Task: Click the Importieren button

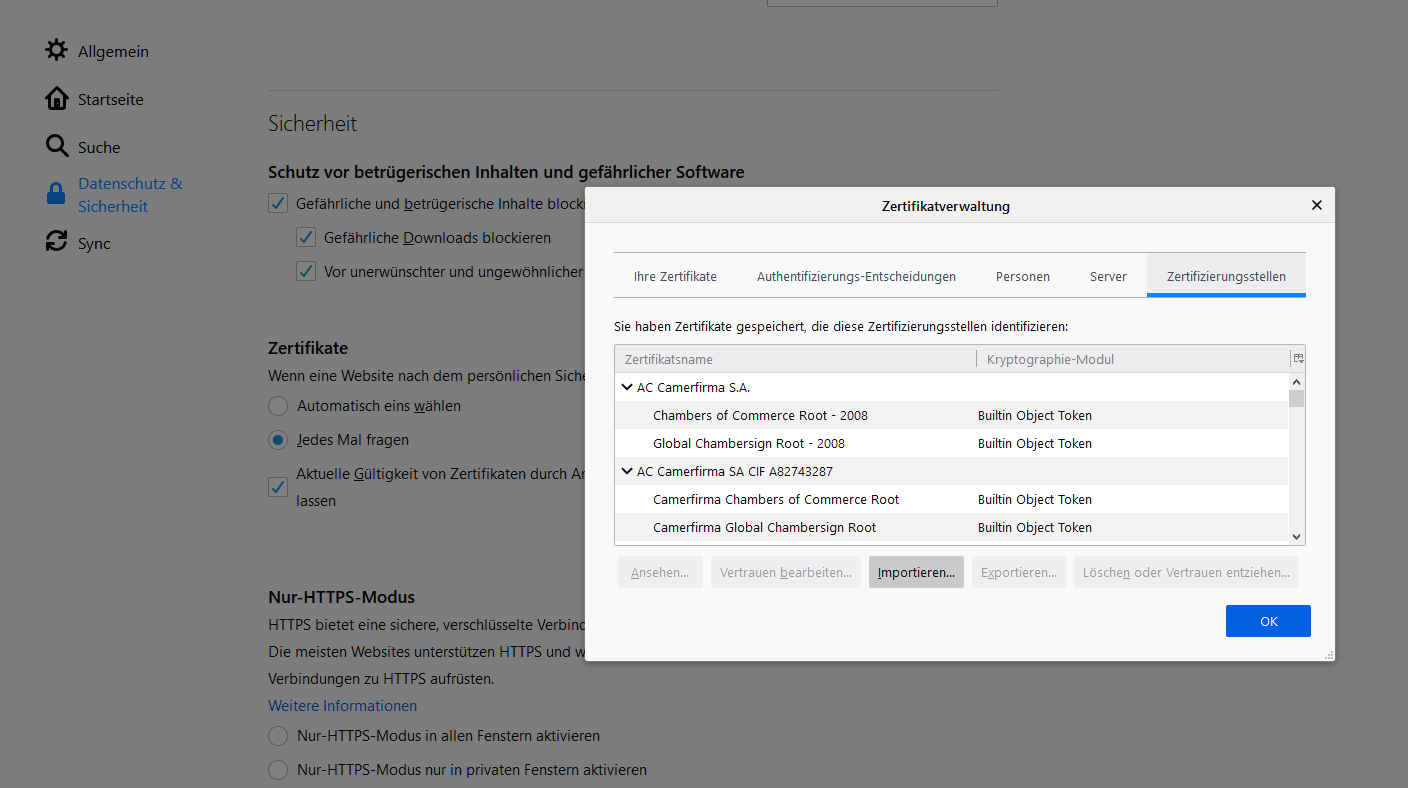Action: tap(915, 571)
